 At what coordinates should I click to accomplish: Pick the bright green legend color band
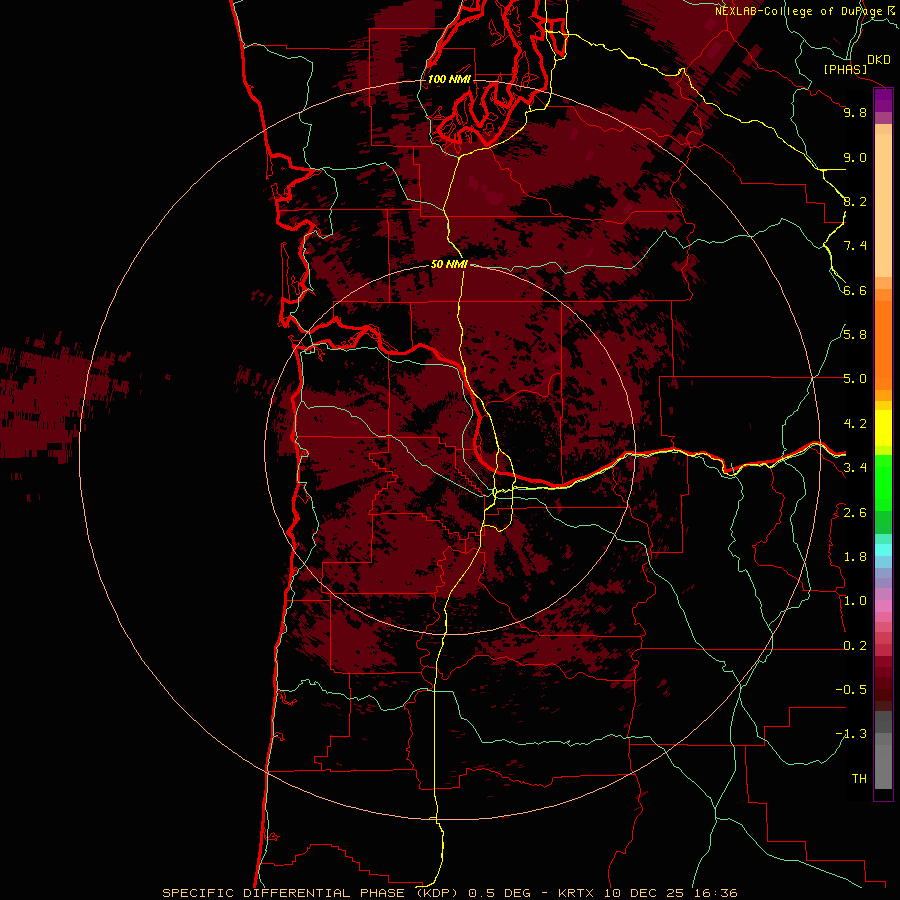coord(883,482)
